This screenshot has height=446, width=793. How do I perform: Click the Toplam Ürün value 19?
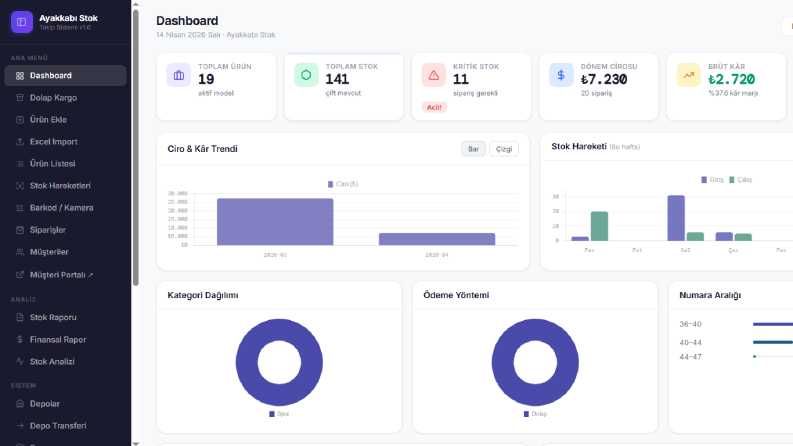[206, 79]
